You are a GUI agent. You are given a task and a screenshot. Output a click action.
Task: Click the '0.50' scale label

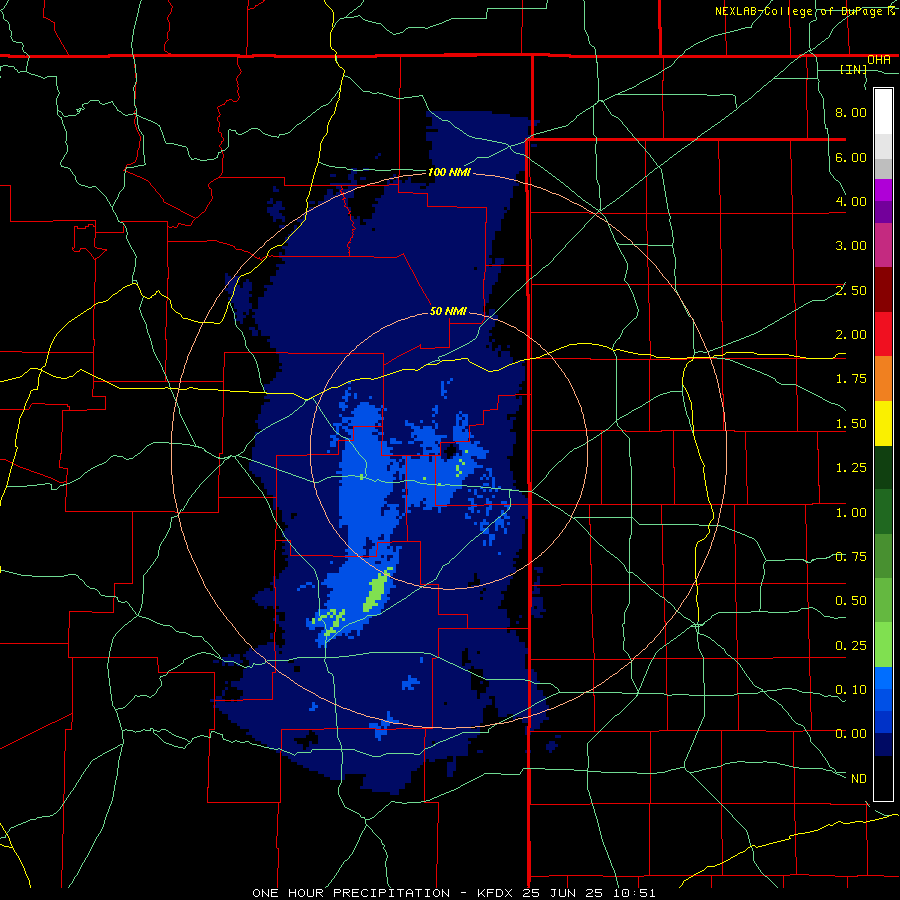point(851,601)
